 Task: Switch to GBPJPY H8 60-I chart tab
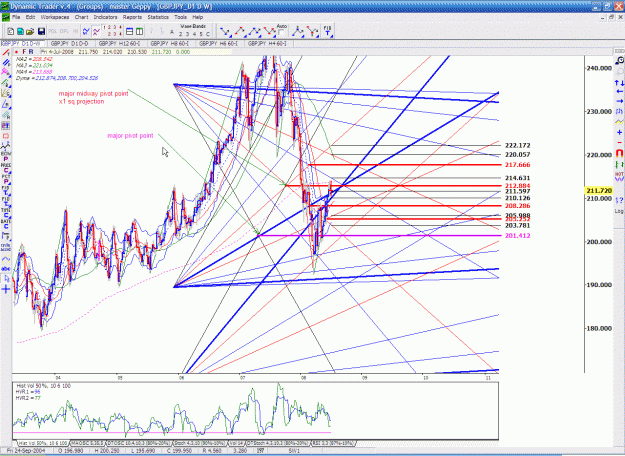[170, 43]
